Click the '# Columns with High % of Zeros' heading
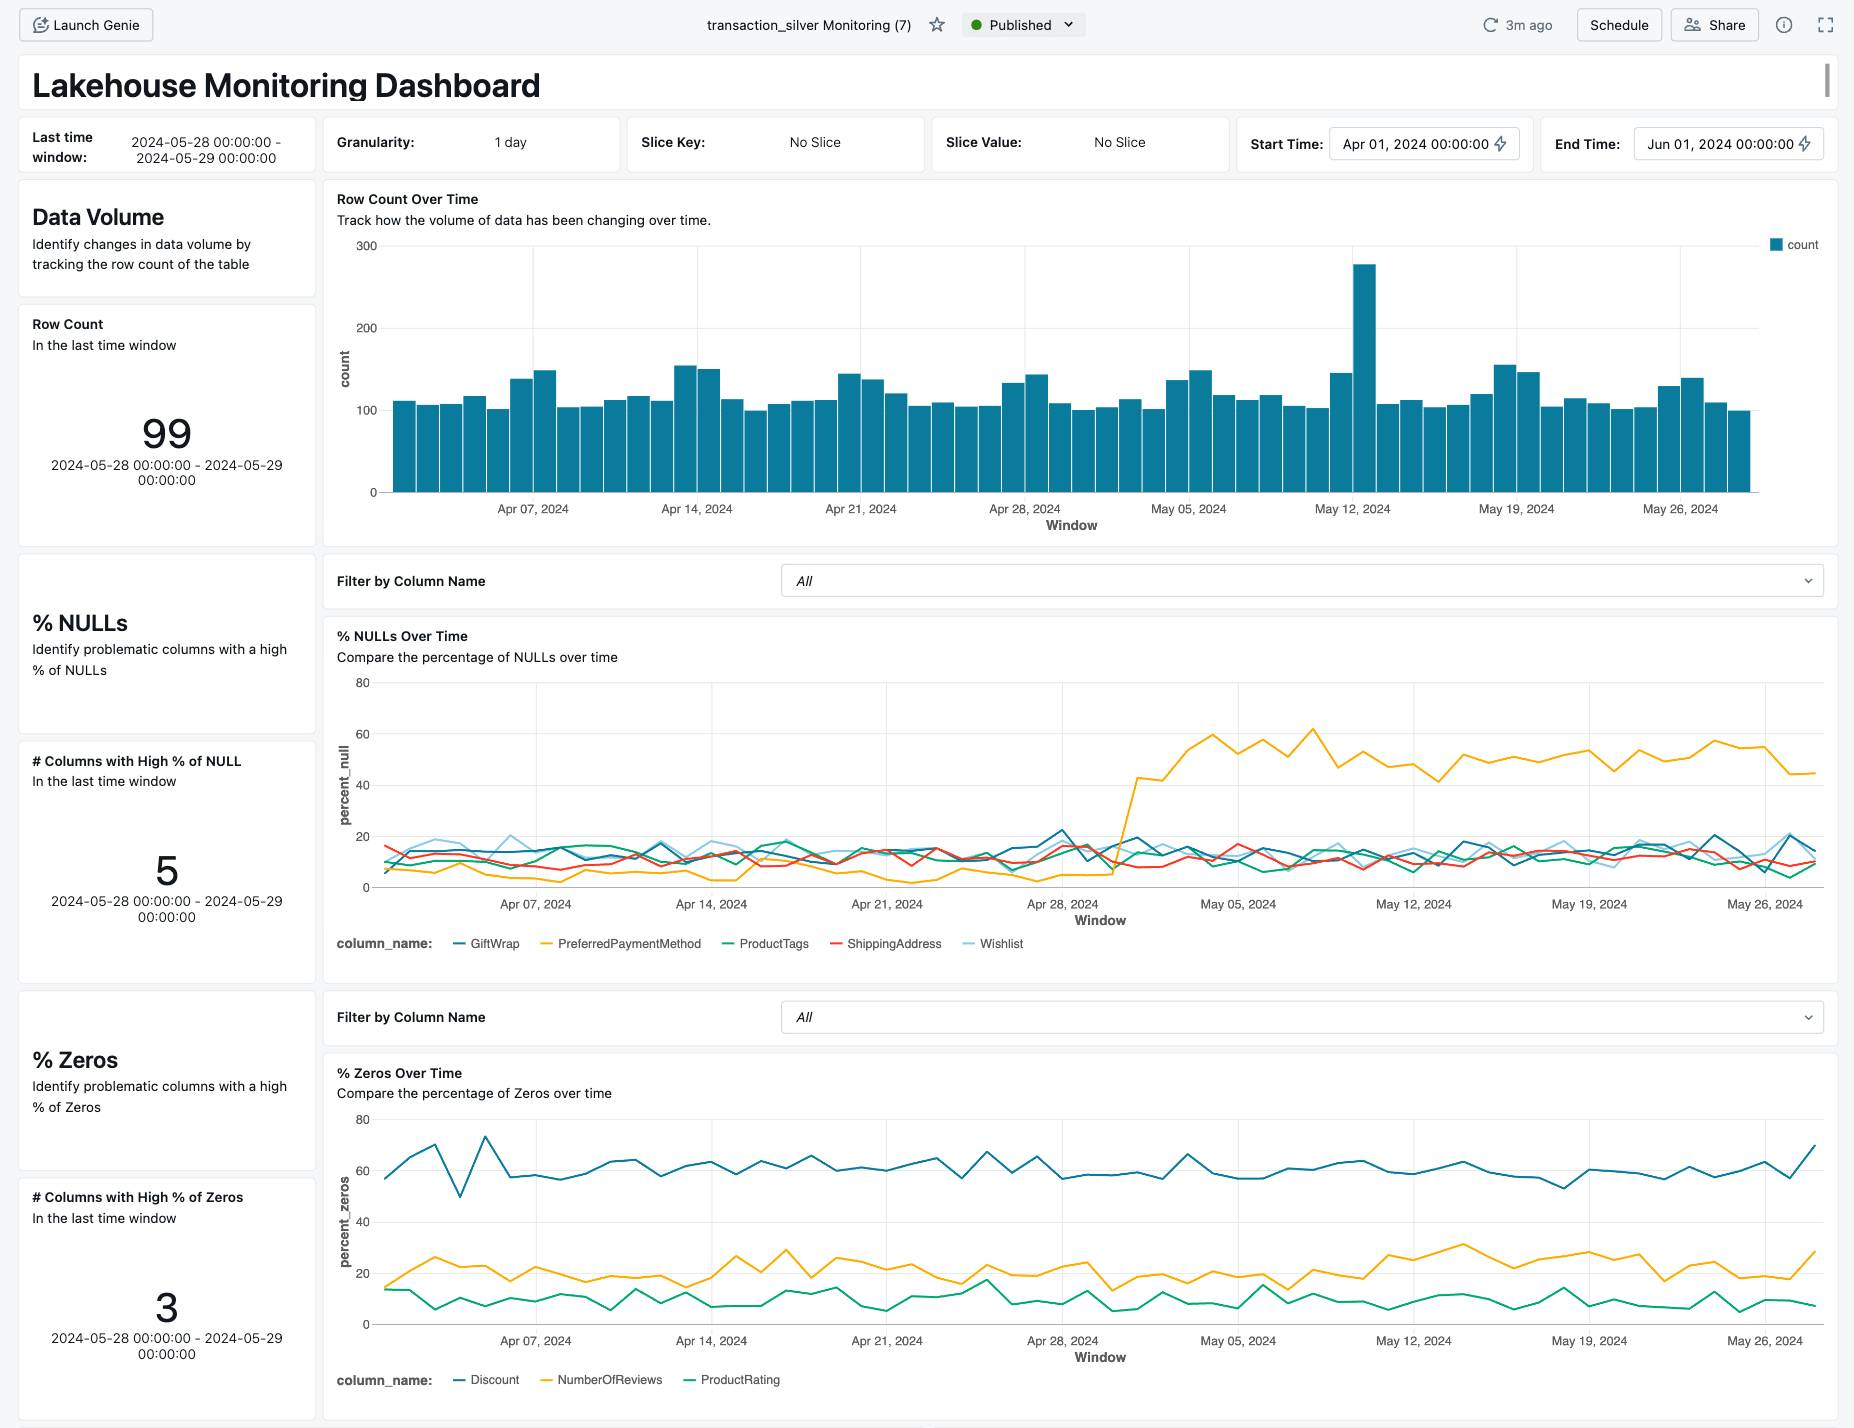Image resolution: width=1854 pixels, height=1428 pixels. tap(138, 1197)
